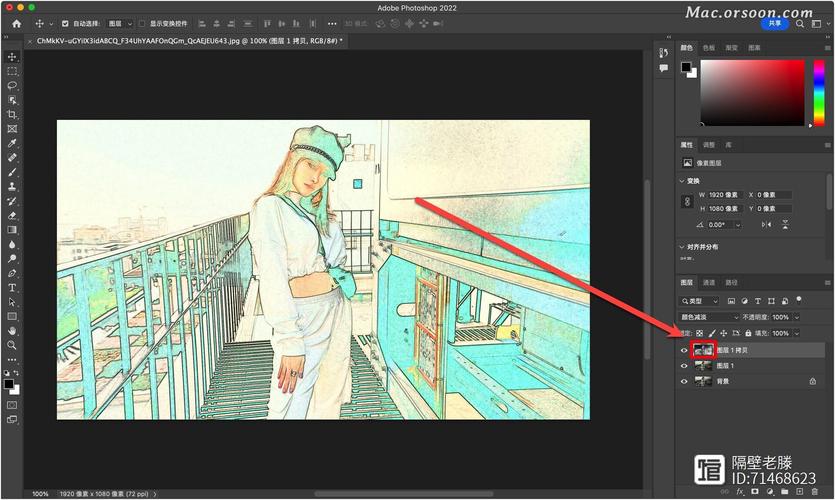This screenshot has height=500, width=835.
Task: Click the delete layer trash icon
Action: pyautogui.click(x=814, y=491)
